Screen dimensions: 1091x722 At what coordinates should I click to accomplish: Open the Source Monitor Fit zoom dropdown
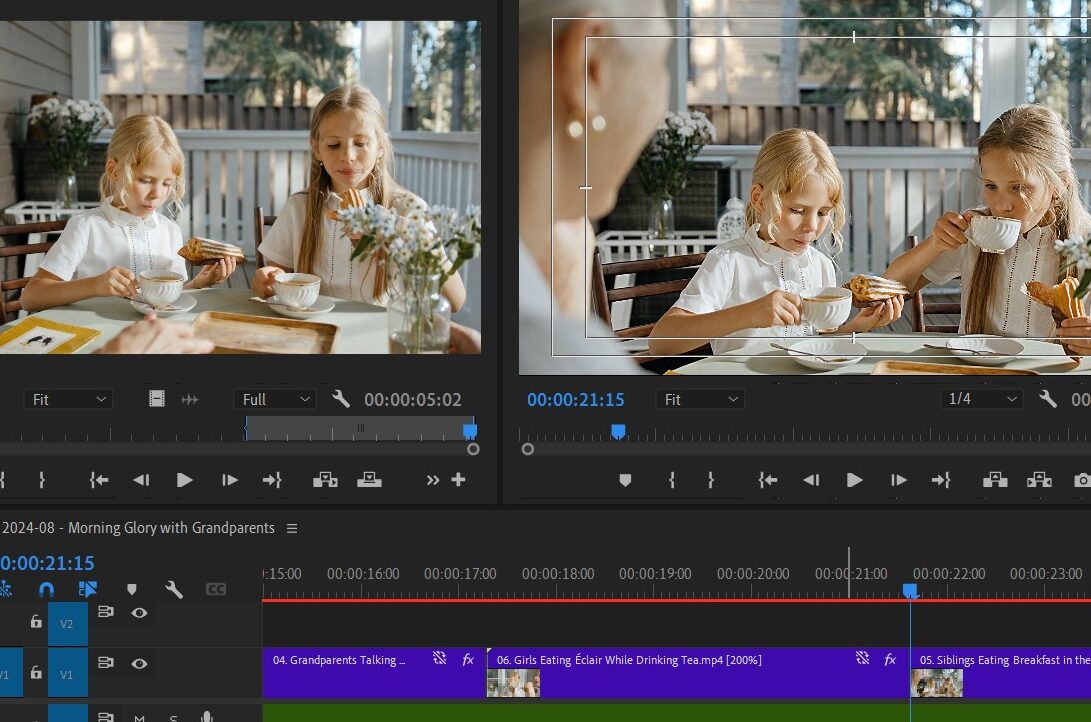coord(68,399)
